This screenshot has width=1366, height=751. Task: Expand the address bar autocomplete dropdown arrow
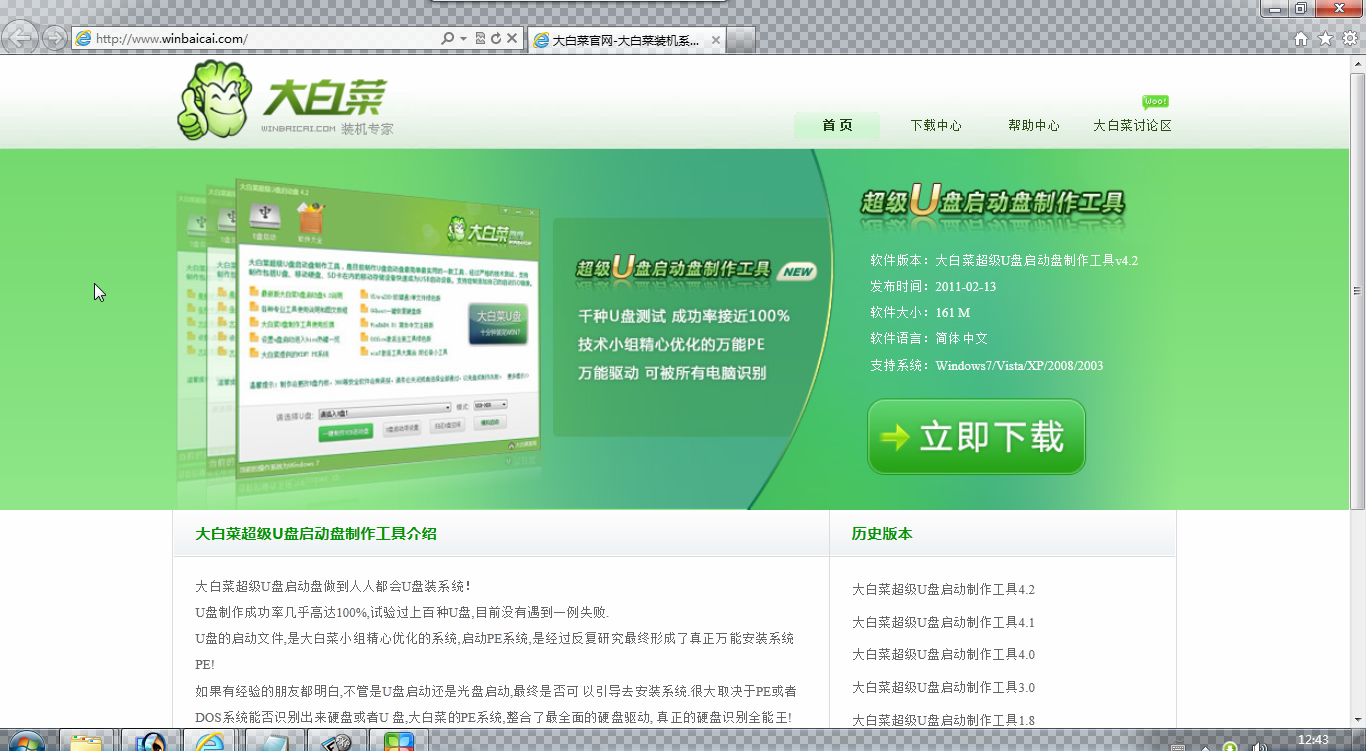[463, 39]
